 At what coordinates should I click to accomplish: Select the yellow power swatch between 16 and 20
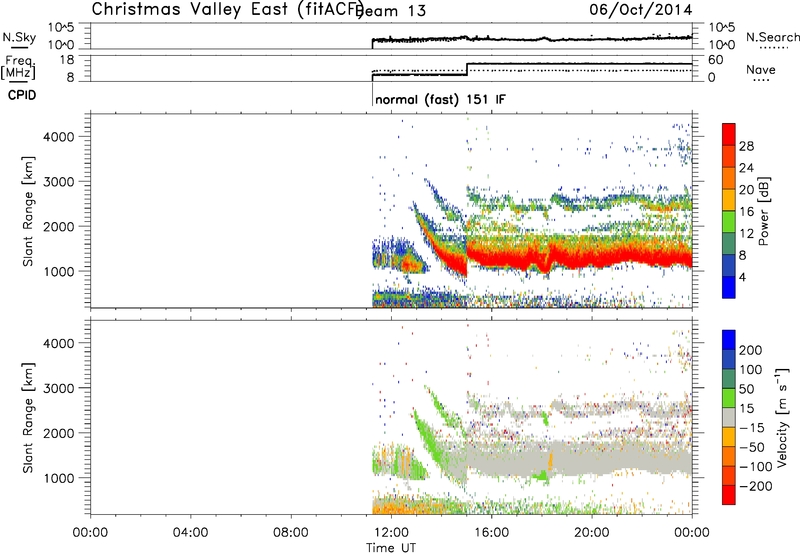click(x=729, y=200)
